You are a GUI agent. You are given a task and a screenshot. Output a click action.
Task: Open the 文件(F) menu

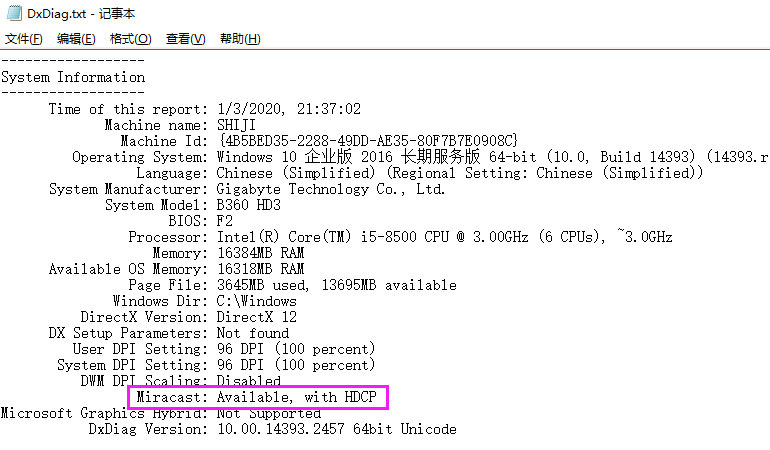tap(24, 39)
